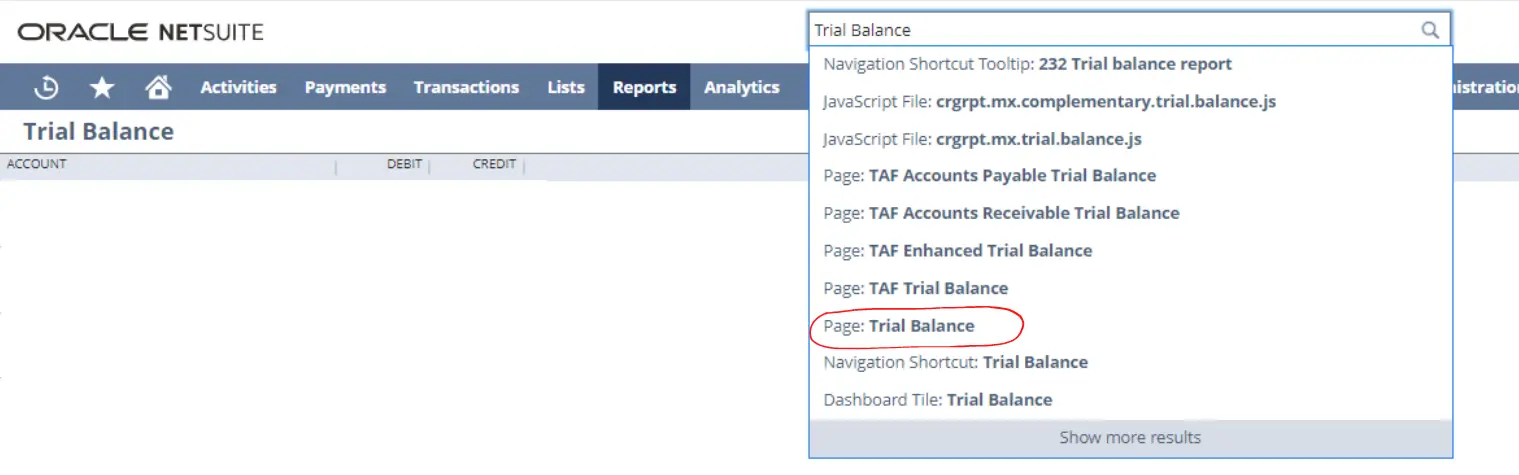This screenshot has height=475, width=1519.
Task: Click the search magnifier icon
Action: 1430,30
